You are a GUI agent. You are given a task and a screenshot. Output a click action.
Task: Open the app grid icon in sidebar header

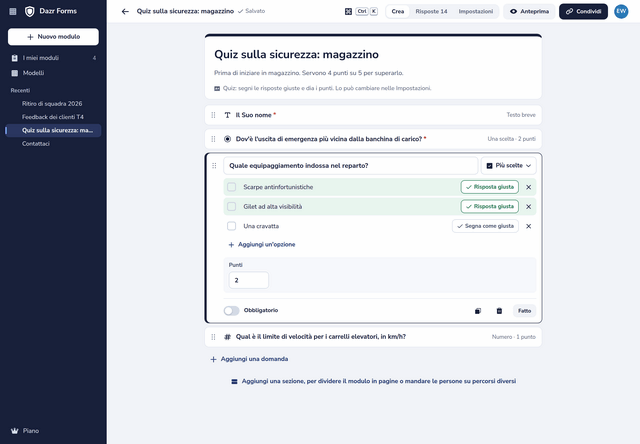coord(13,11)
